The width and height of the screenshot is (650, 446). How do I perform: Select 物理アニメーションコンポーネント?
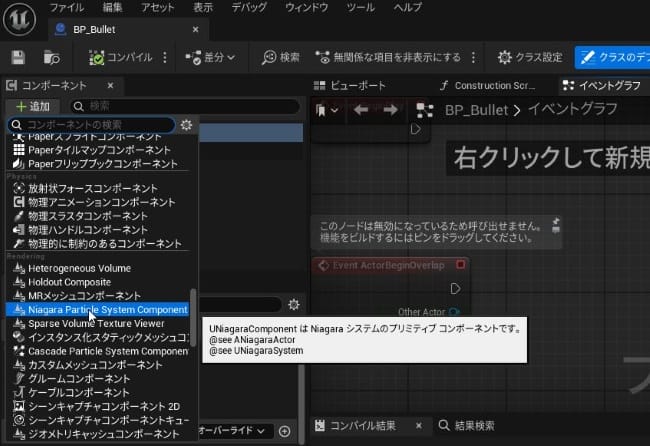click(x=98, y=202)
